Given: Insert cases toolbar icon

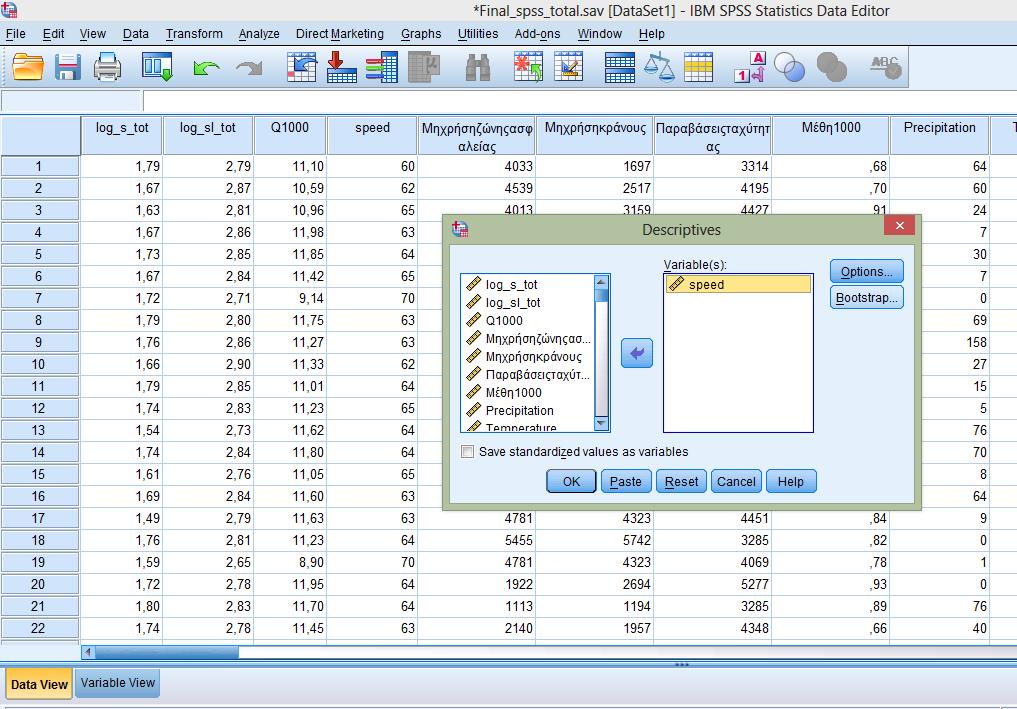Looking at the screenshot, I should 528,67.
